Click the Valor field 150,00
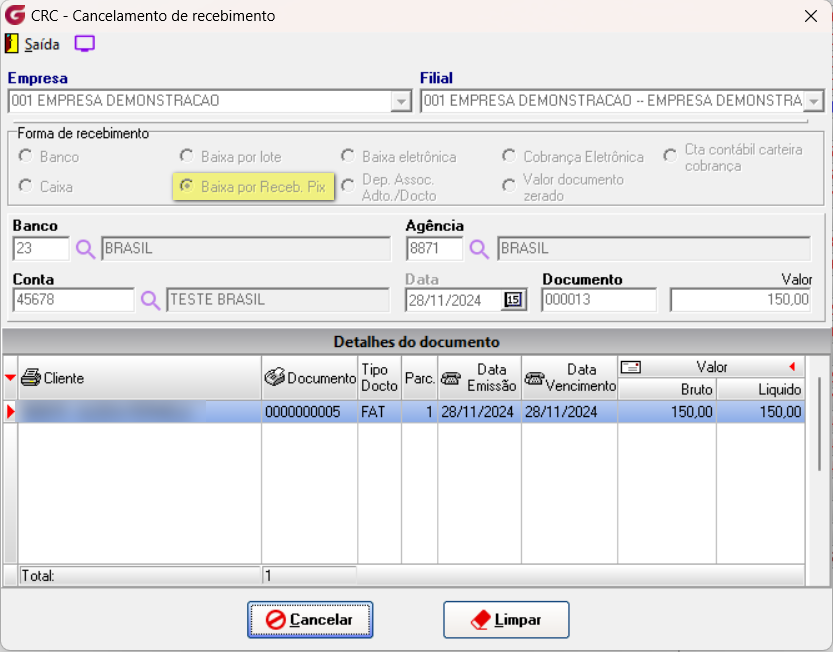The image size is (833, 652). click(x=741, y=300)
